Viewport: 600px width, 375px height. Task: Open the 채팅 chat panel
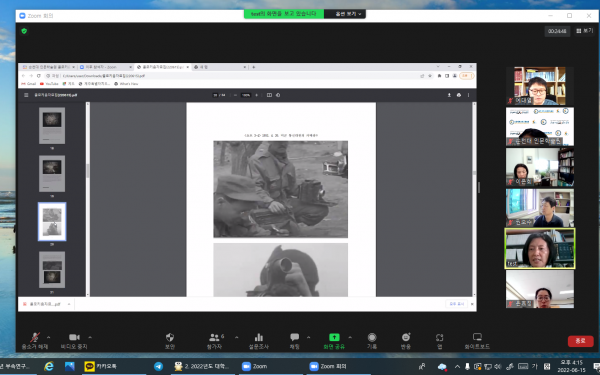(294, 341)
